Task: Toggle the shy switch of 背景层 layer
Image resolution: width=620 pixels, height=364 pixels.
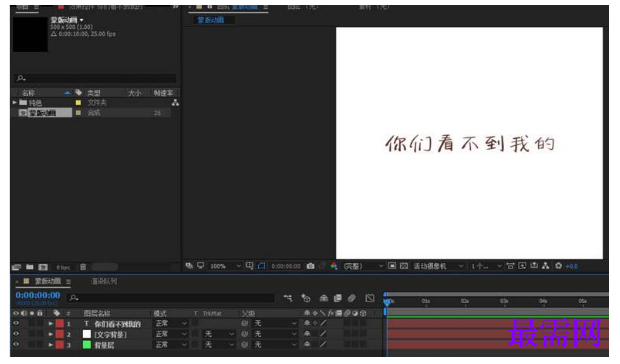Action: pyautogui.click(x=307, y=345)
